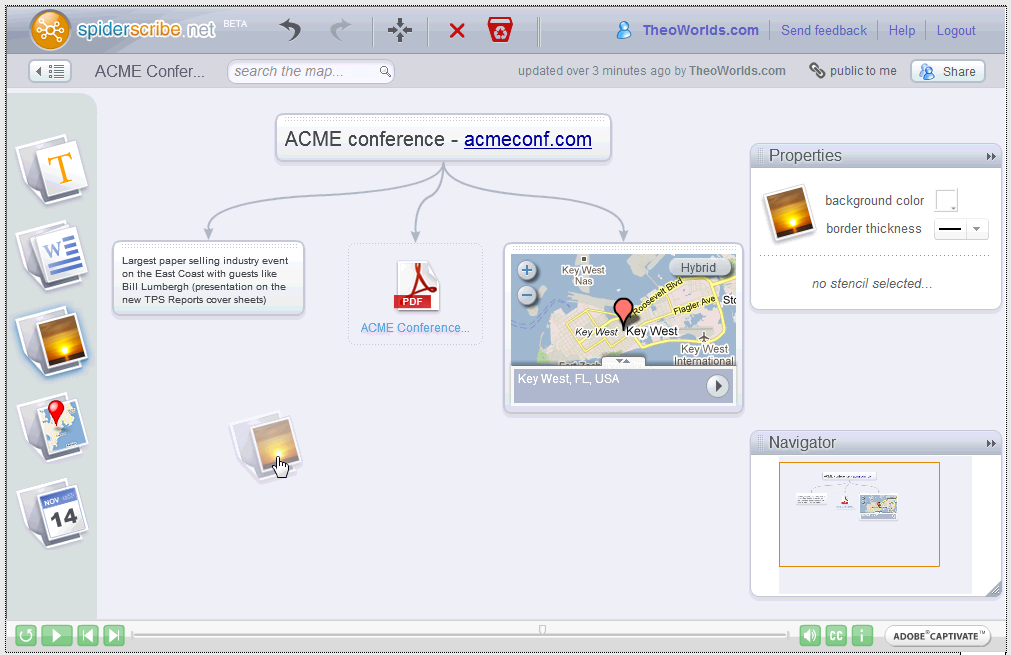The height and width of the screenshot is (655, 1011).
Task: Open the Help menu item
Action: tap(901, 31)
